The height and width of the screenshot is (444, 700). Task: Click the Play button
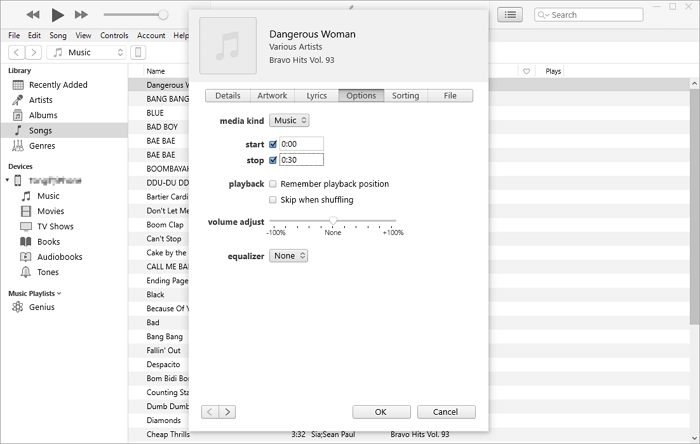(57, 15)
